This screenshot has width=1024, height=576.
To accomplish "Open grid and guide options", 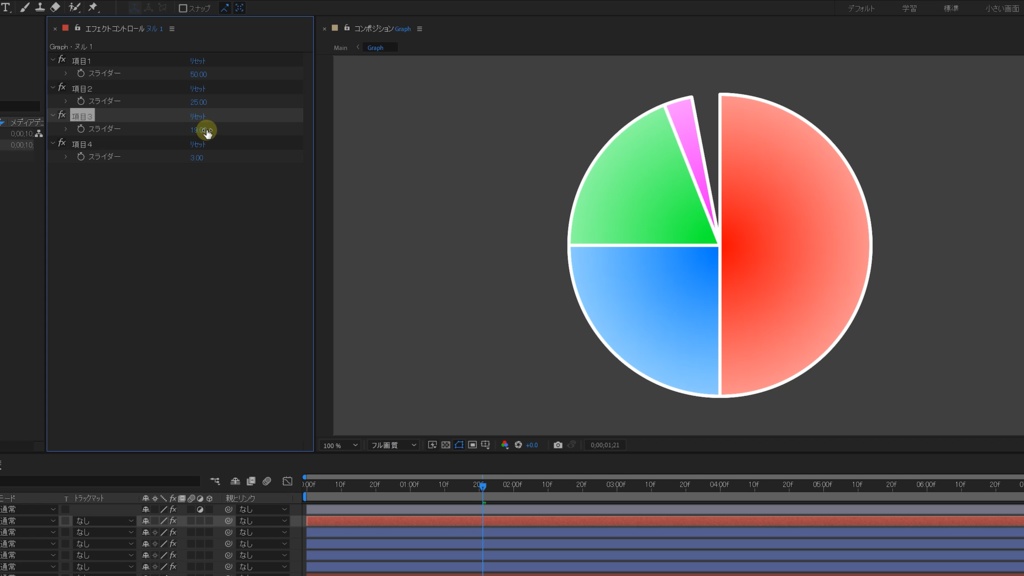I will pyautogui.click(x=485, y=445).
